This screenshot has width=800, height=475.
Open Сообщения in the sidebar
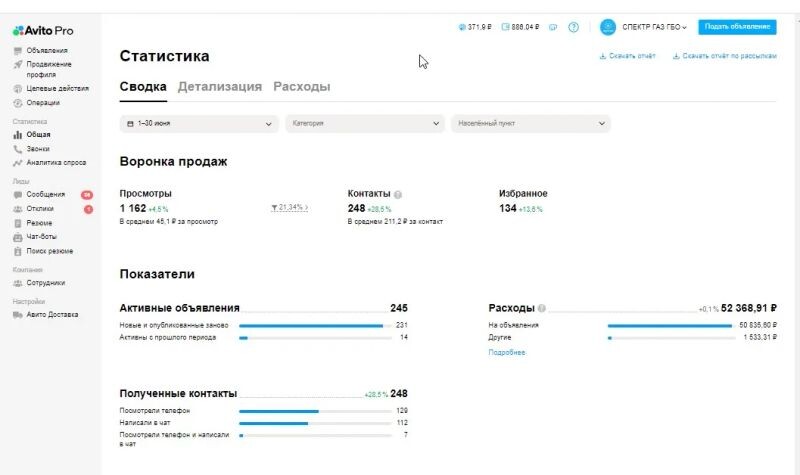click(x=45, y=194)
